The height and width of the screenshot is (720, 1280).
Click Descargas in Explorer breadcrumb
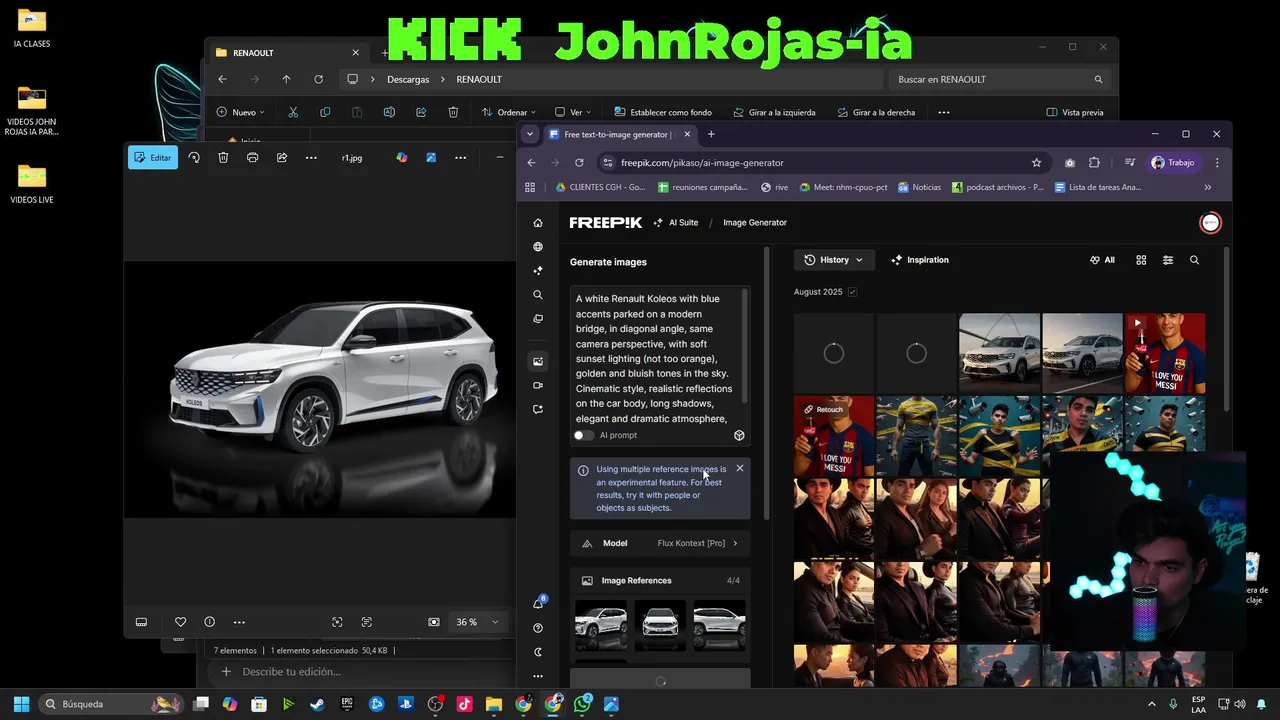pos(408,79)
